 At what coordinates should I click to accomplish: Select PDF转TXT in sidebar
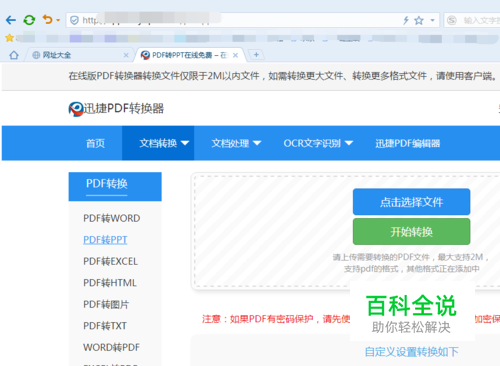(105, 326)
